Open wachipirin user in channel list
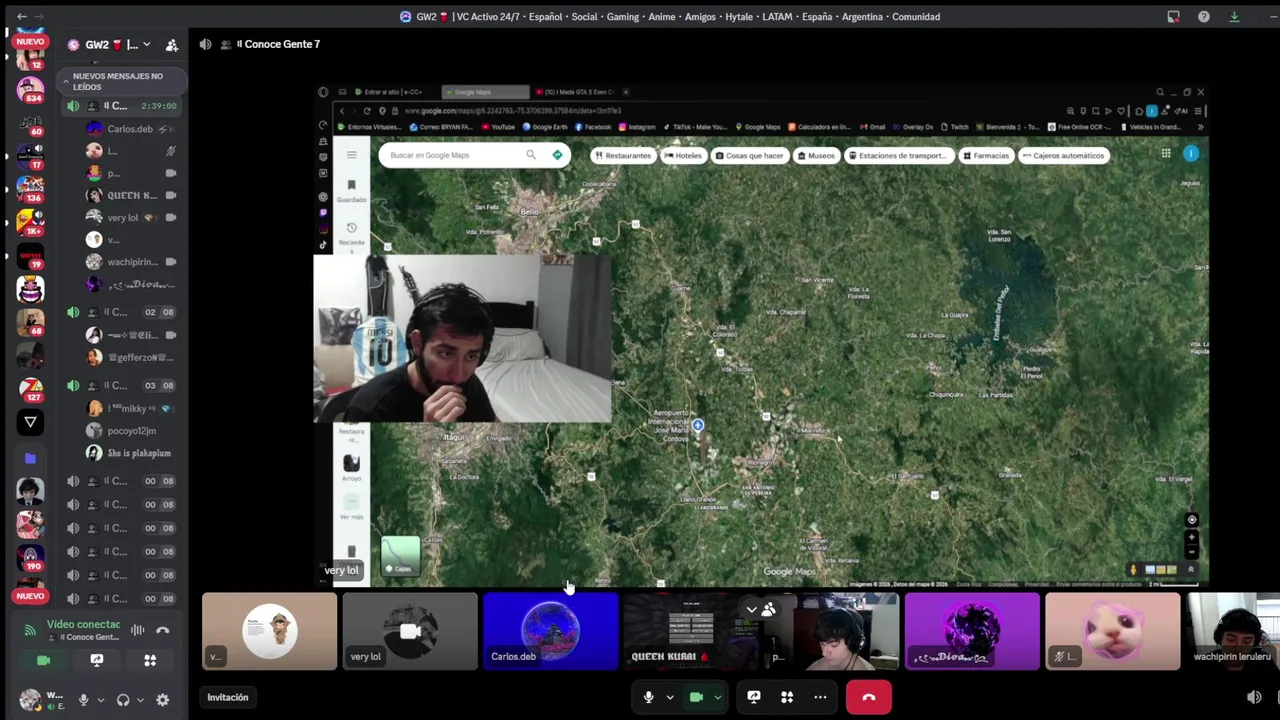Image resolution: width=1280 pixels, height=720 pixels. point(130,261)
